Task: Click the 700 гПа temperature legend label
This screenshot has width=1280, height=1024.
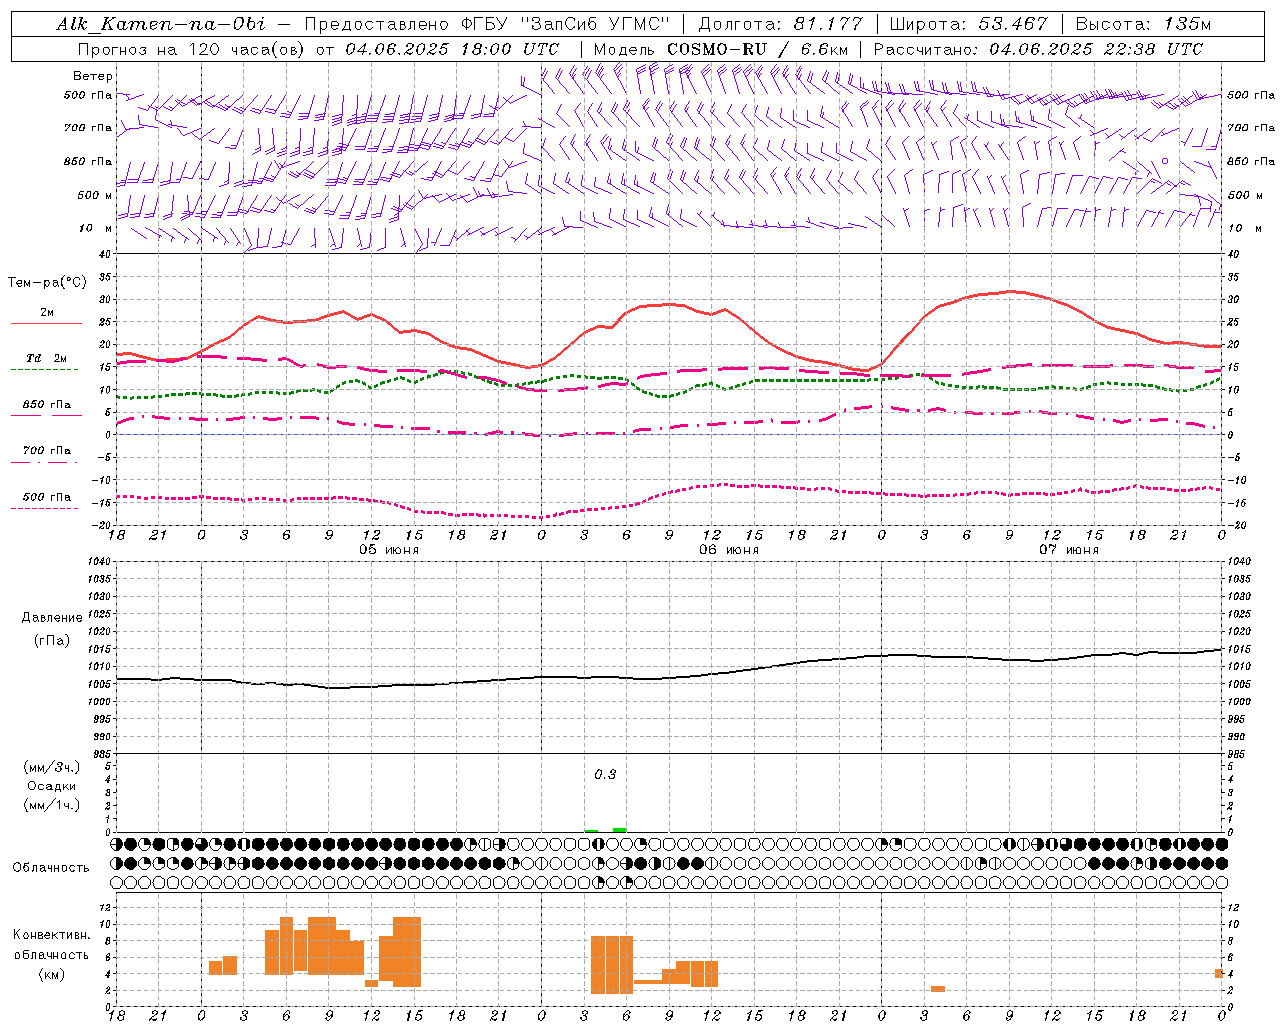Action: point(47,451)
